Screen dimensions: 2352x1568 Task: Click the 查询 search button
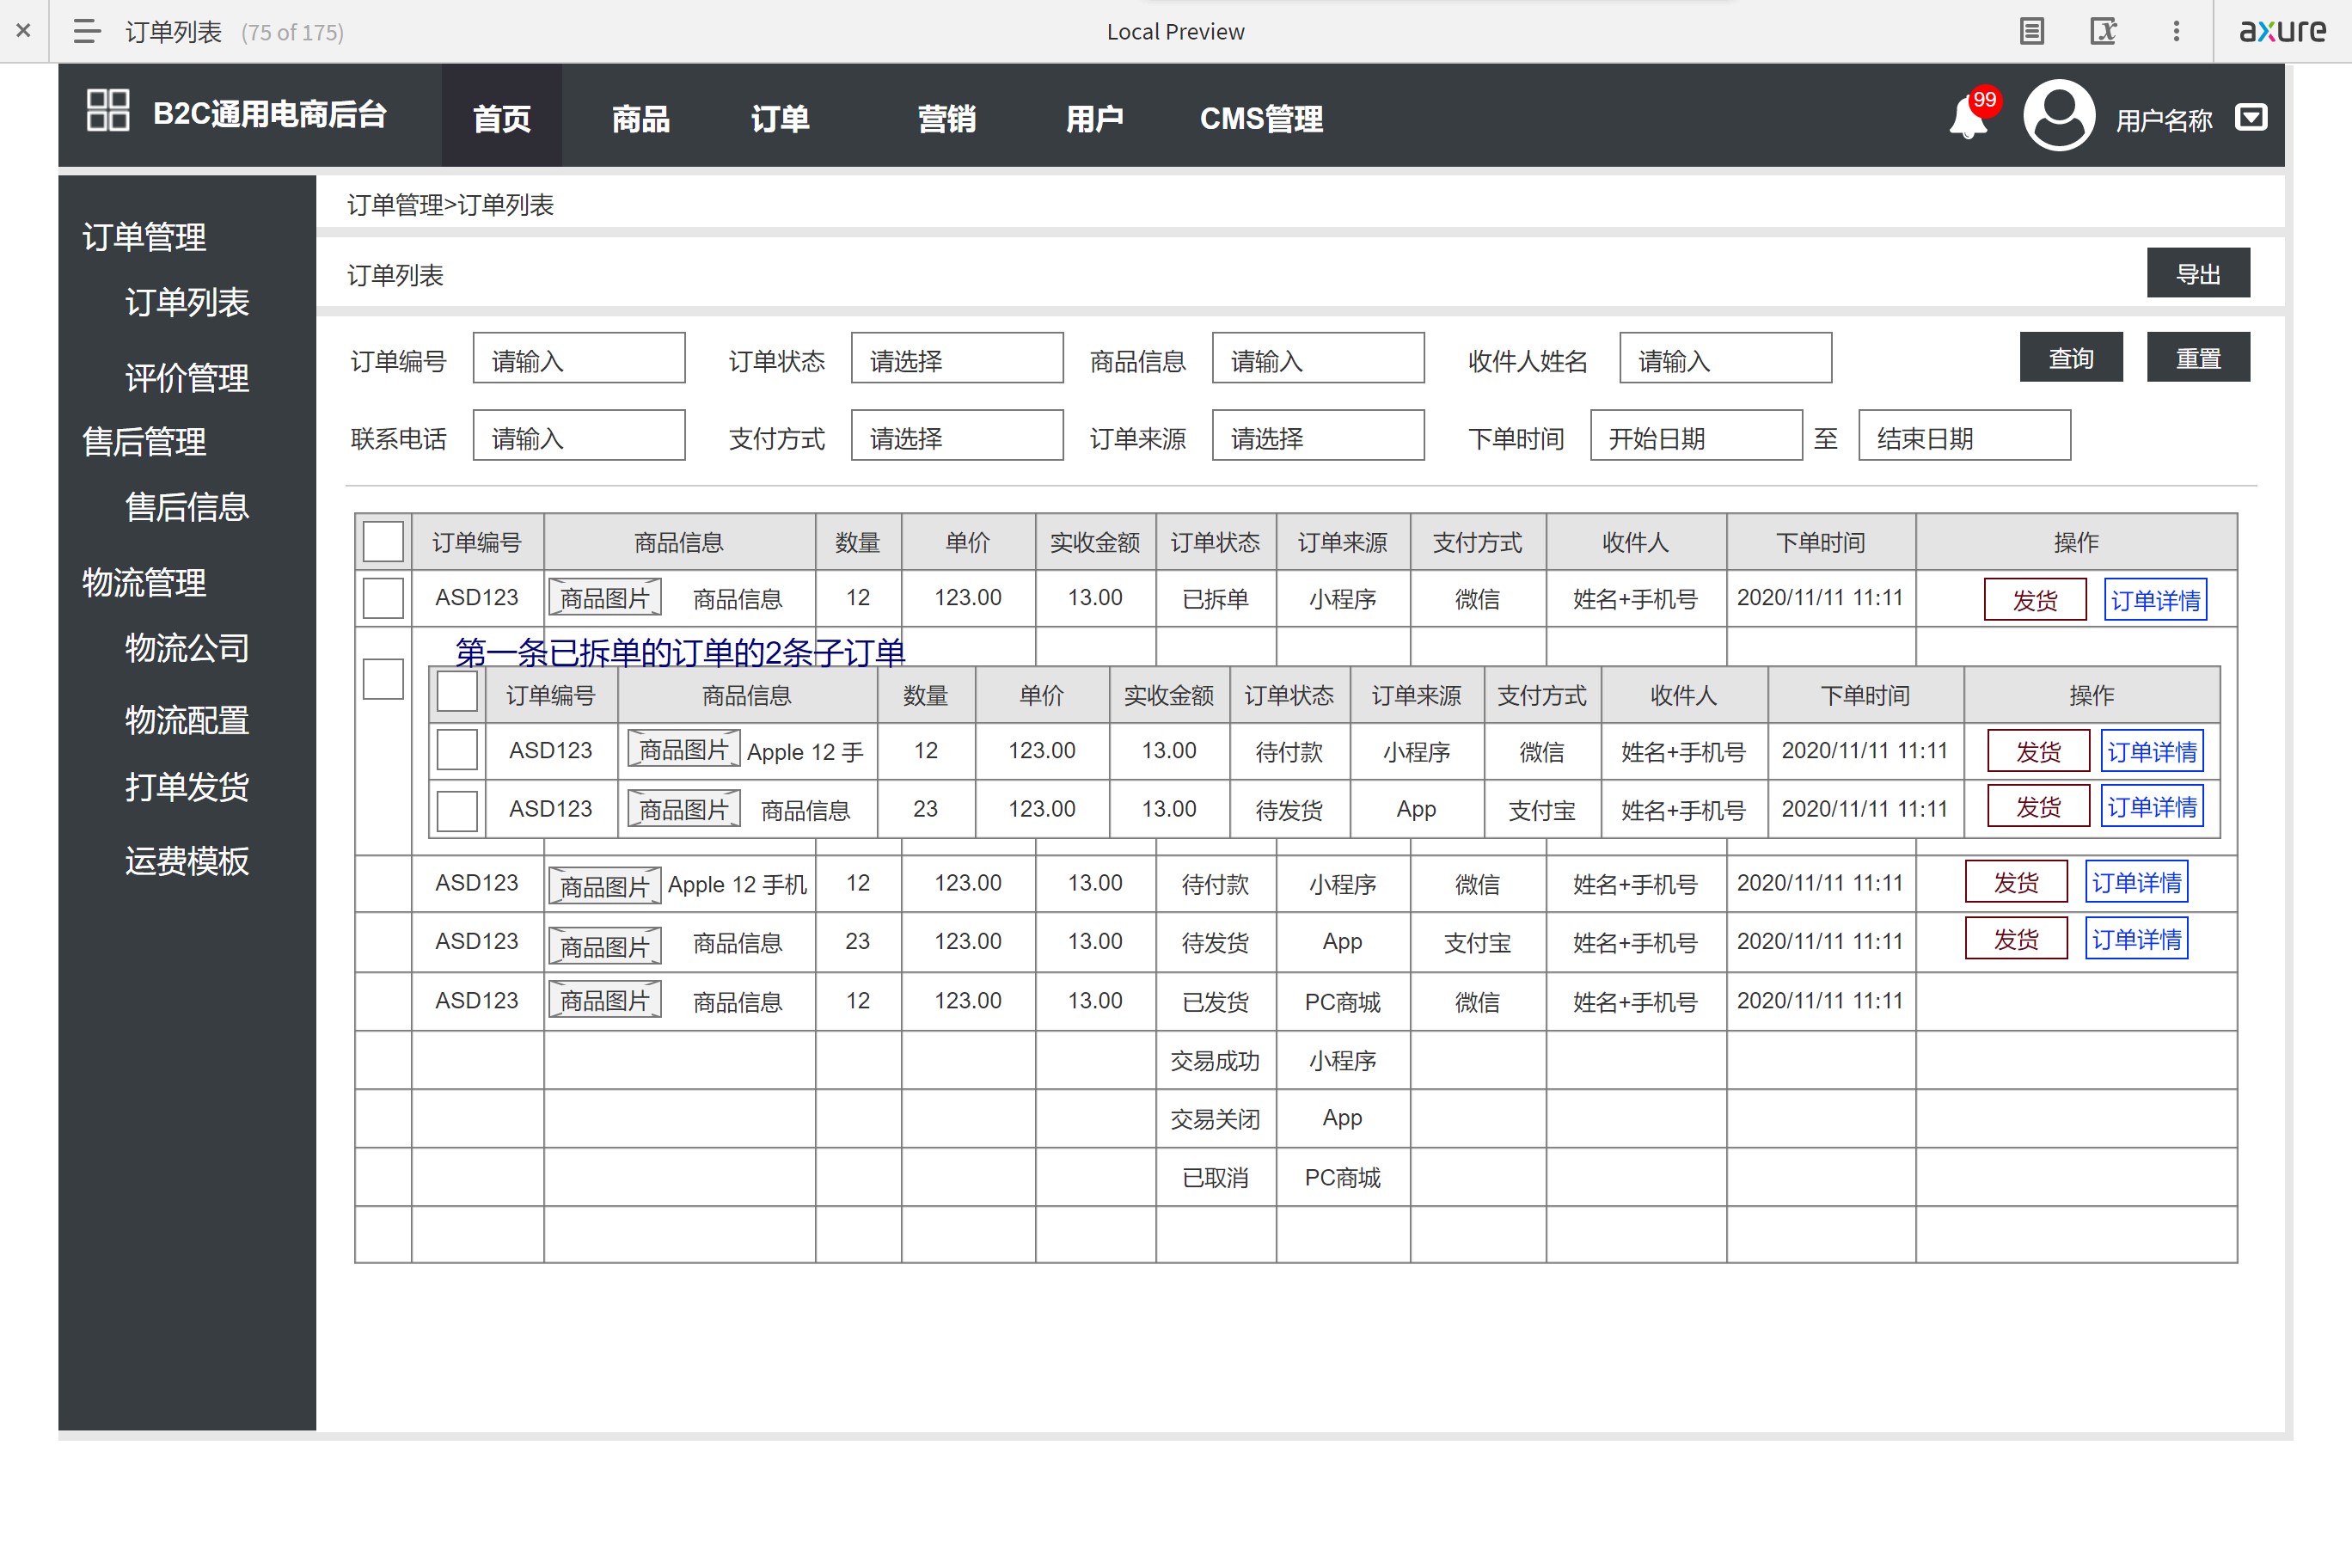(x=2071, y=358)
